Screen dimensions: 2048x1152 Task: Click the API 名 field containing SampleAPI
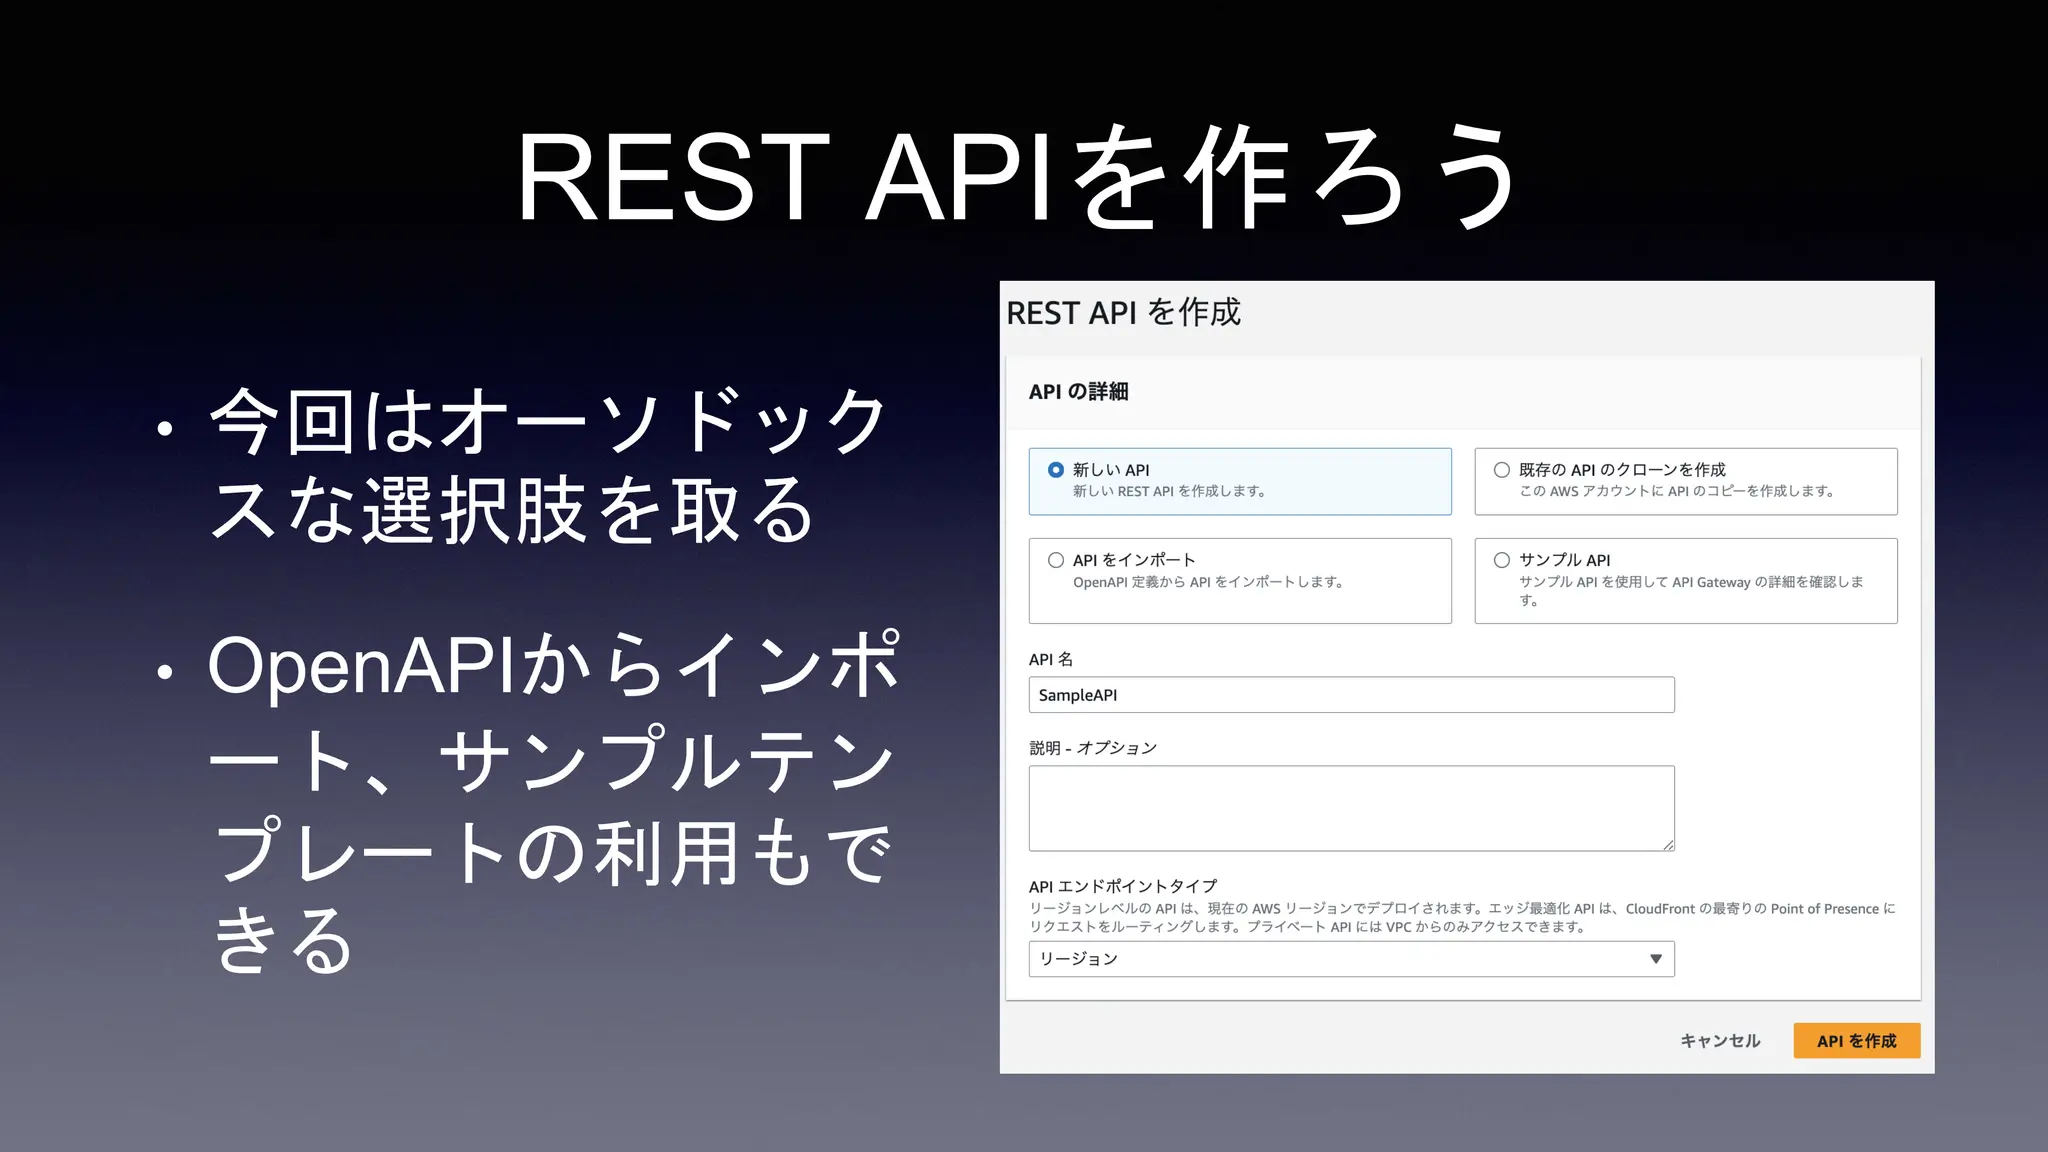click(x=1350, y=695)
